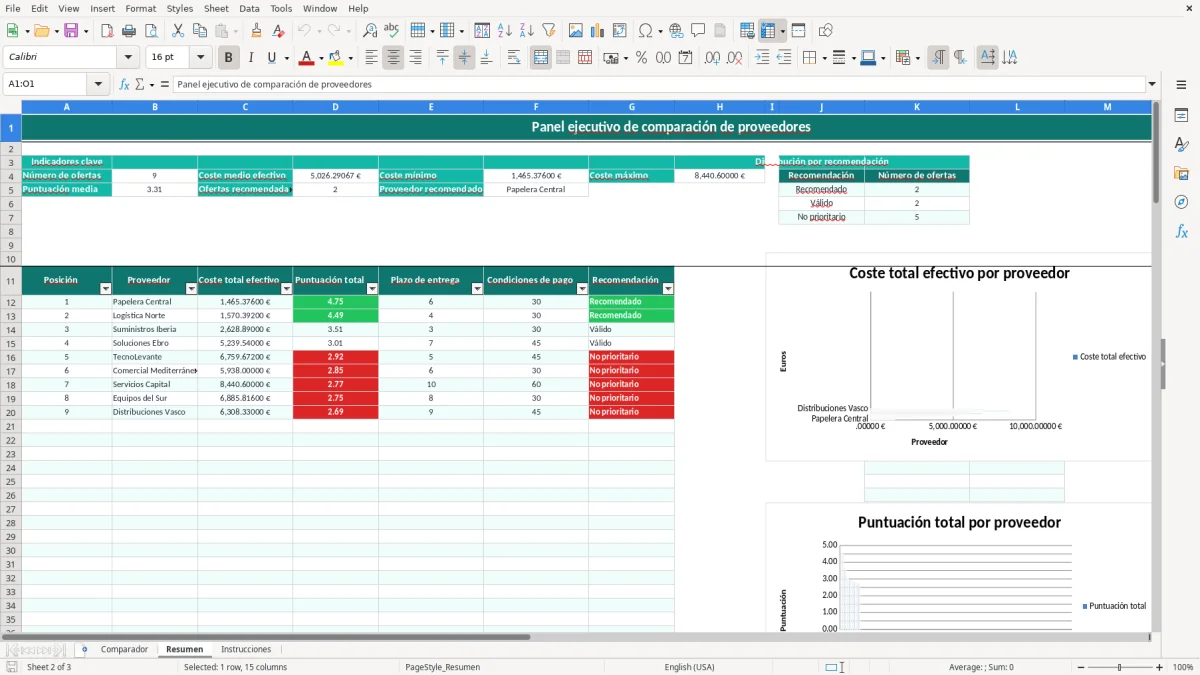Insert chart icon
Image resolution: width=1200 pixels, height=675 pixels.
(598, 31)
